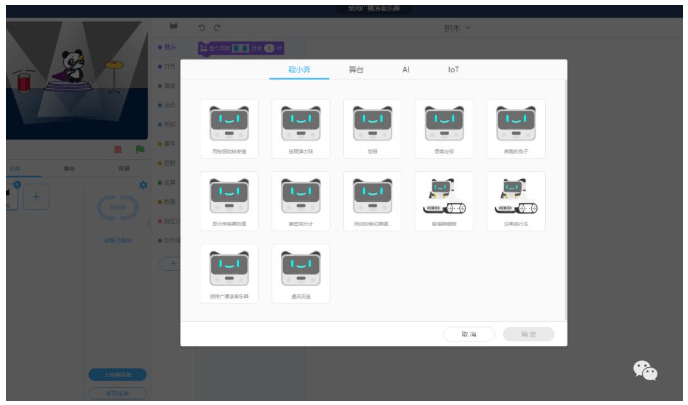Open the AI examples tab
688x405 pixels.
(406, 69)
